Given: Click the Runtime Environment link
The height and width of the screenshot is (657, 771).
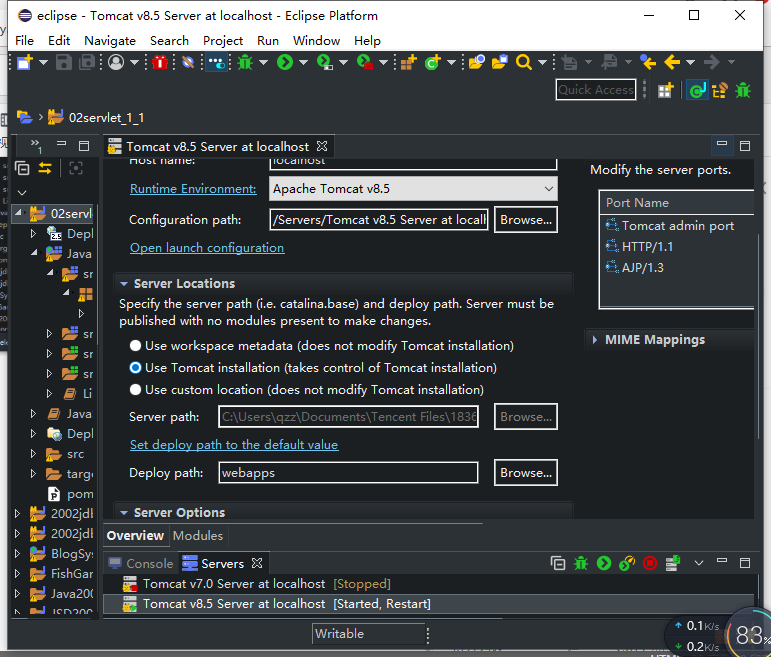Looking at the screenshot, I should (x=193, y=189).
